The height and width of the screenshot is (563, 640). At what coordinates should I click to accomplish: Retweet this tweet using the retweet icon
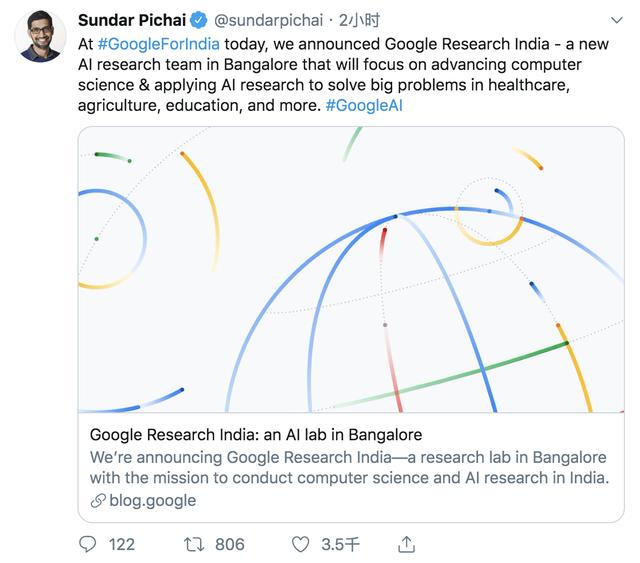(194, 544)
